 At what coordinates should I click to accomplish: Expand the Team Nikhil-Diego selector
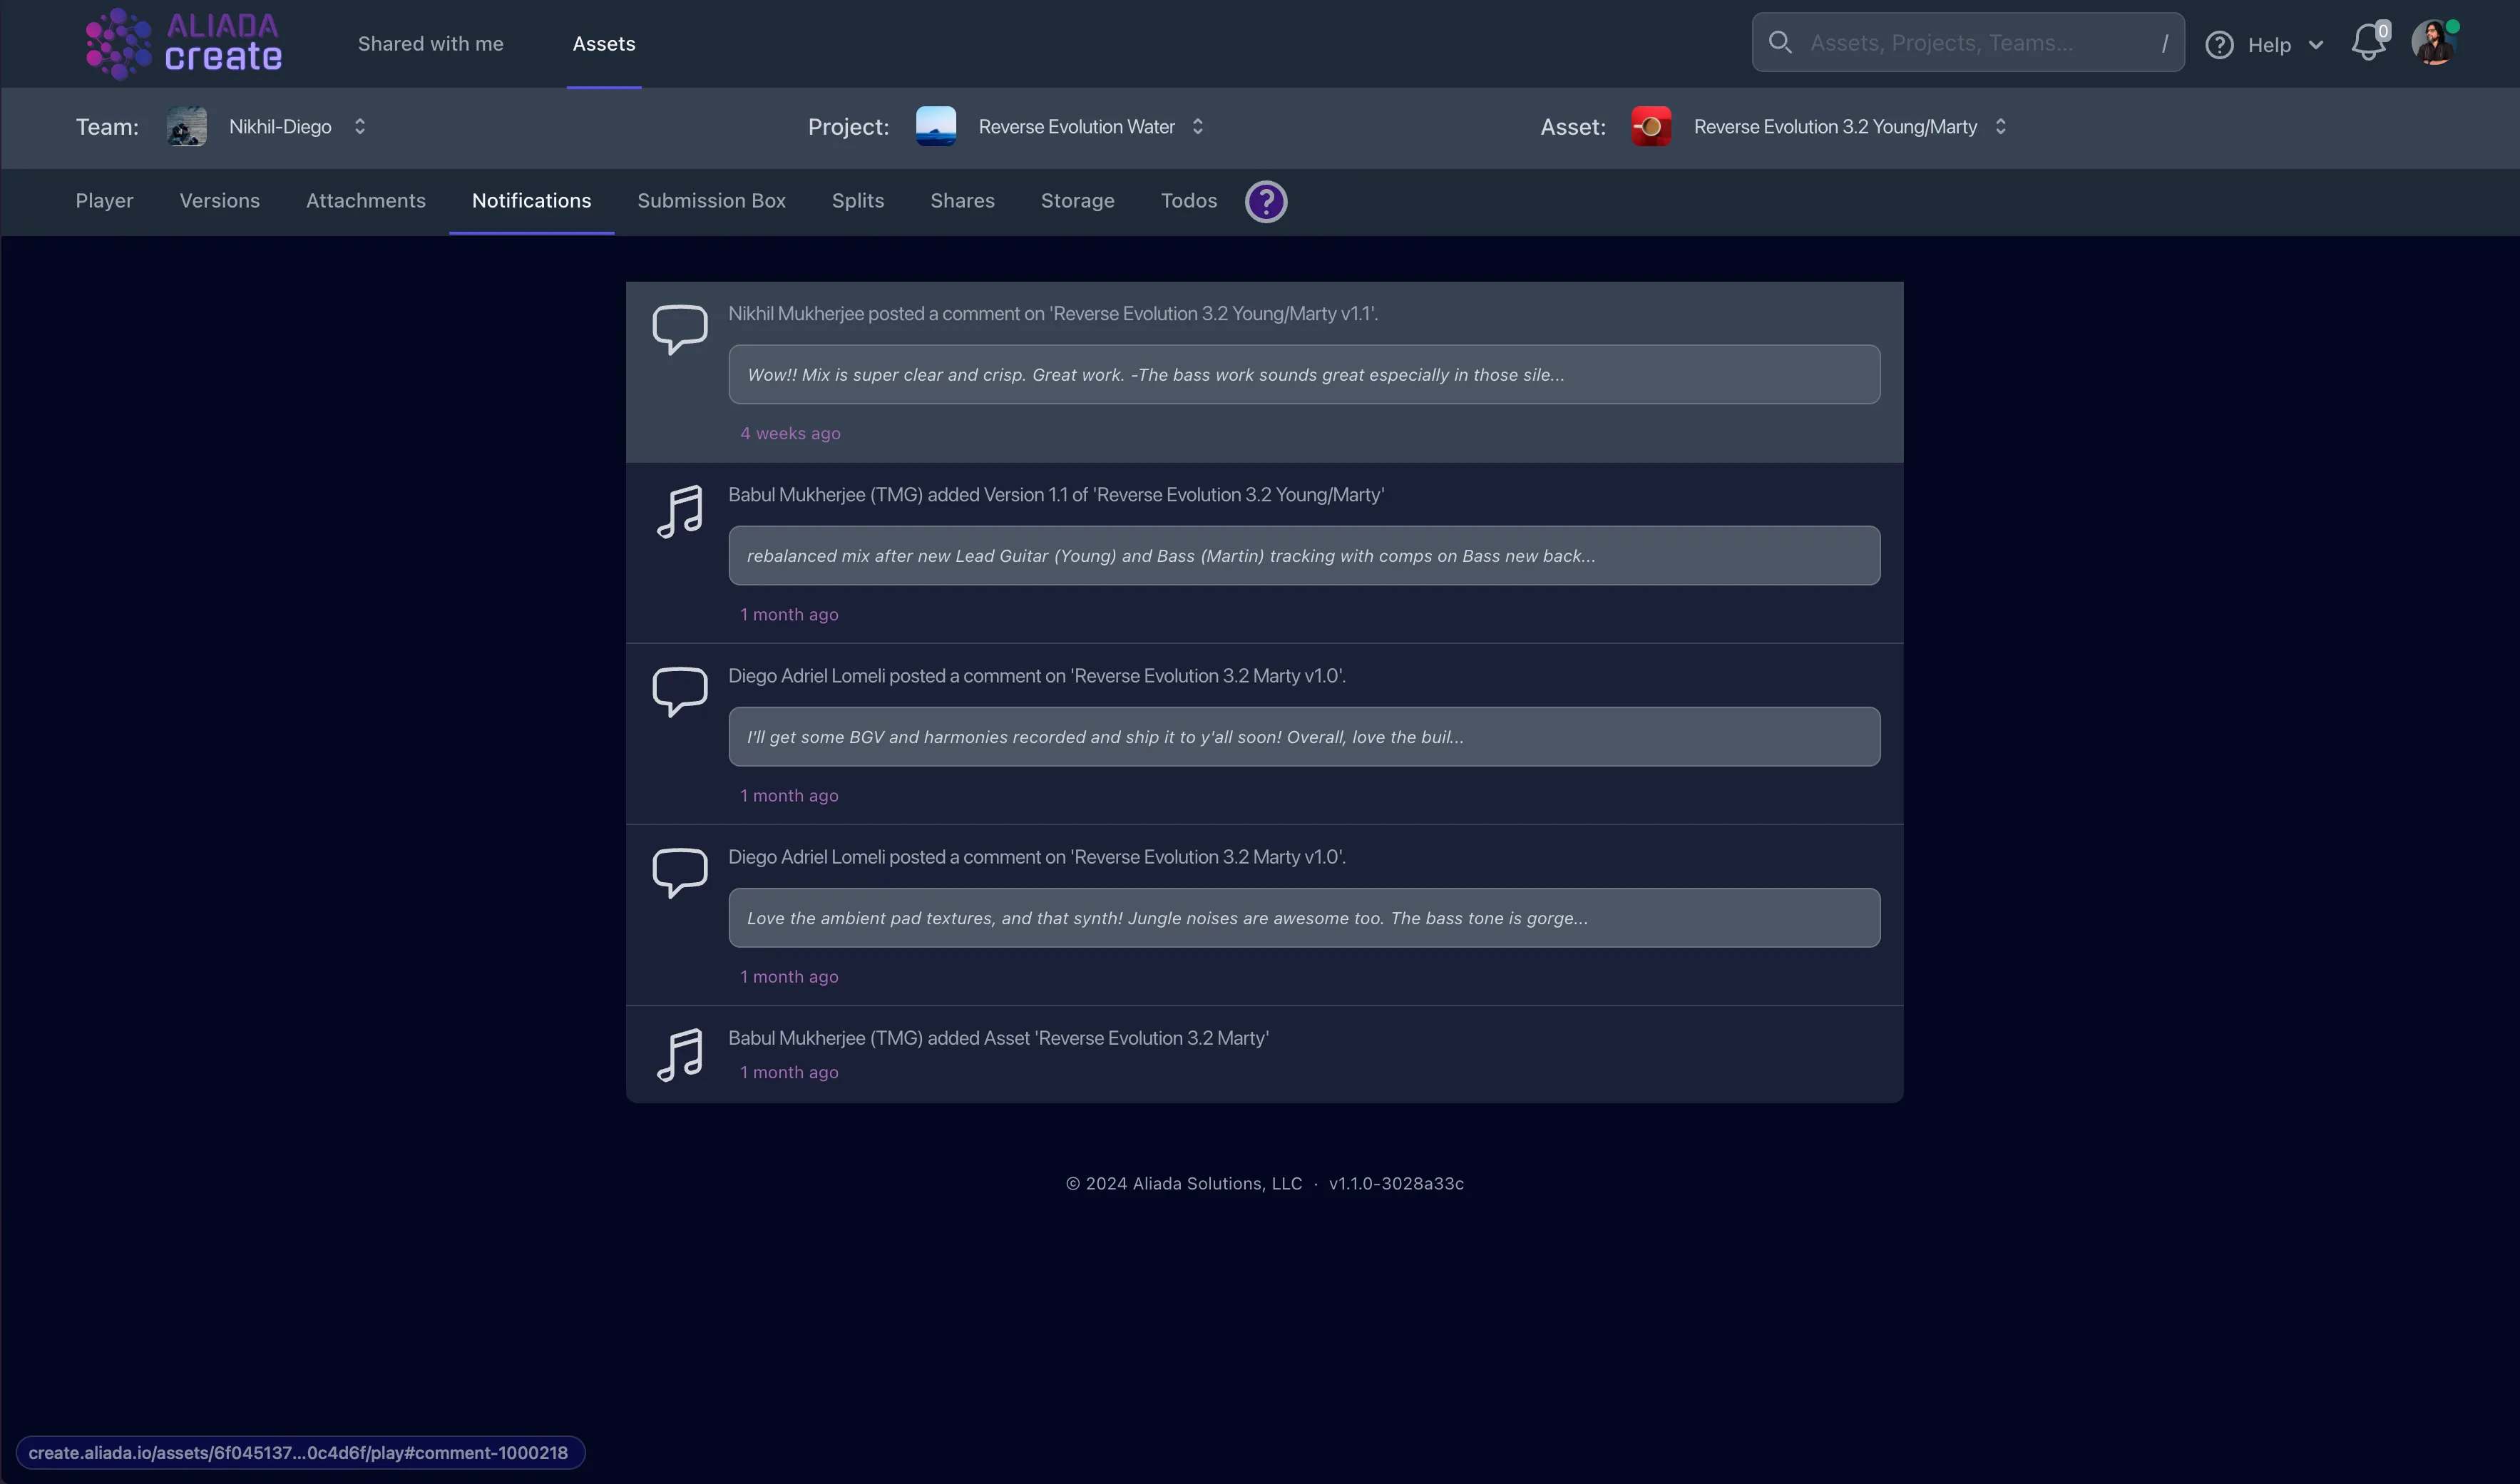pos(360,127)
